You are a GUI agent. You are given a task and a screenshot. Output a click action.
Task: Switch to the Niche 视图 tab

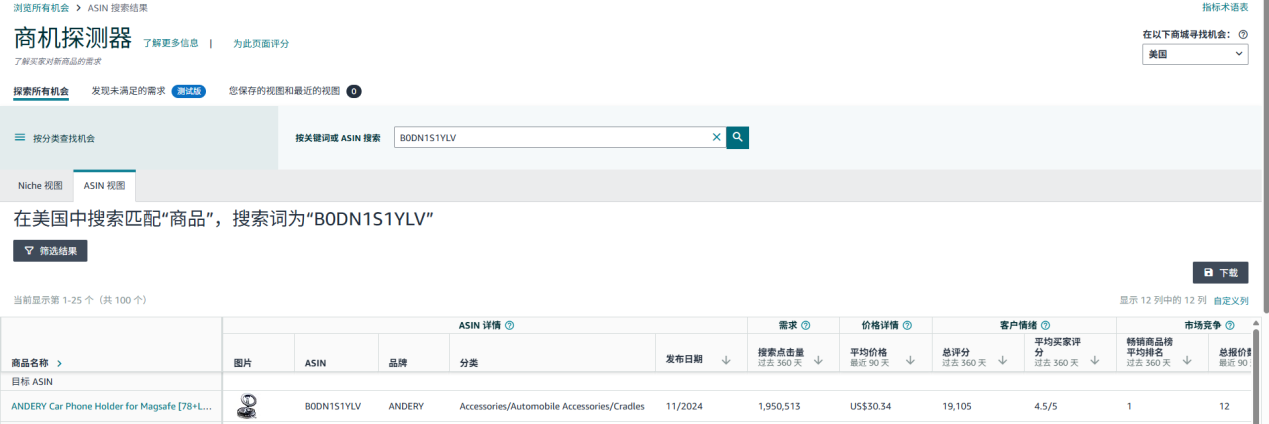coord(40,186)
